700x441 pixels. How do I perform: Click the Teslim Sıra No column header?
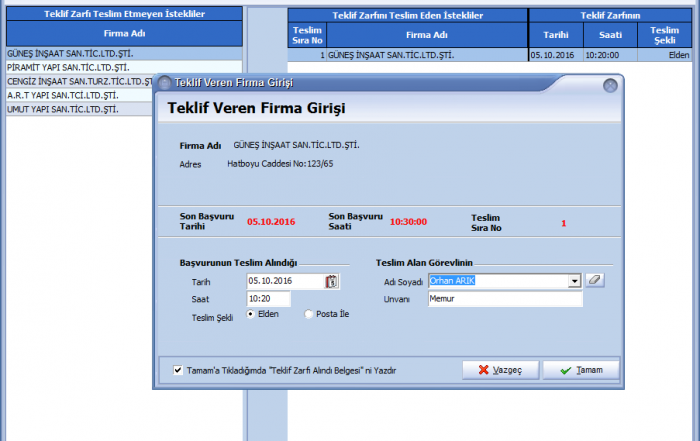pos(308,35)
